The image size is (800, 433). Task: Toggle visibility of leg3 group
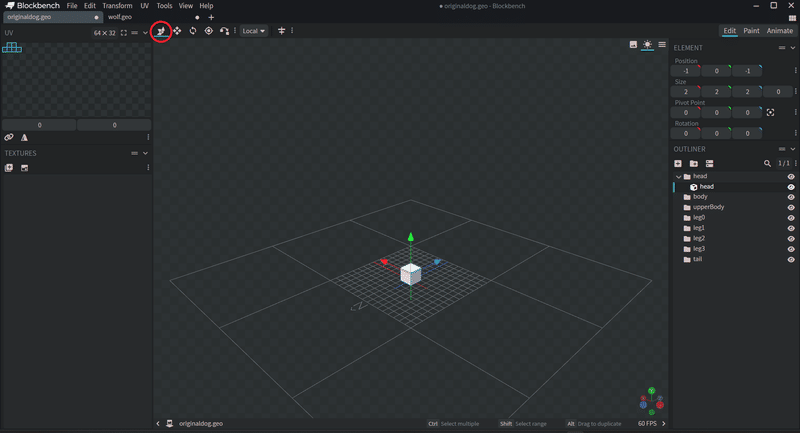pos(791,249)
